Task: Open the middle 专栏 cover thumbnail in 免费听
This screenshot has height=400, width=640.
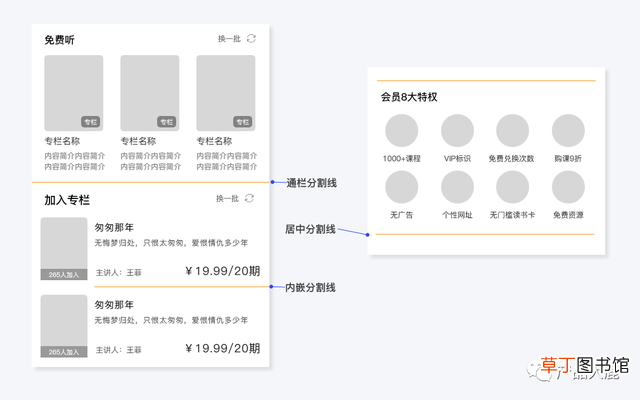Action: (x=150, y=93)
